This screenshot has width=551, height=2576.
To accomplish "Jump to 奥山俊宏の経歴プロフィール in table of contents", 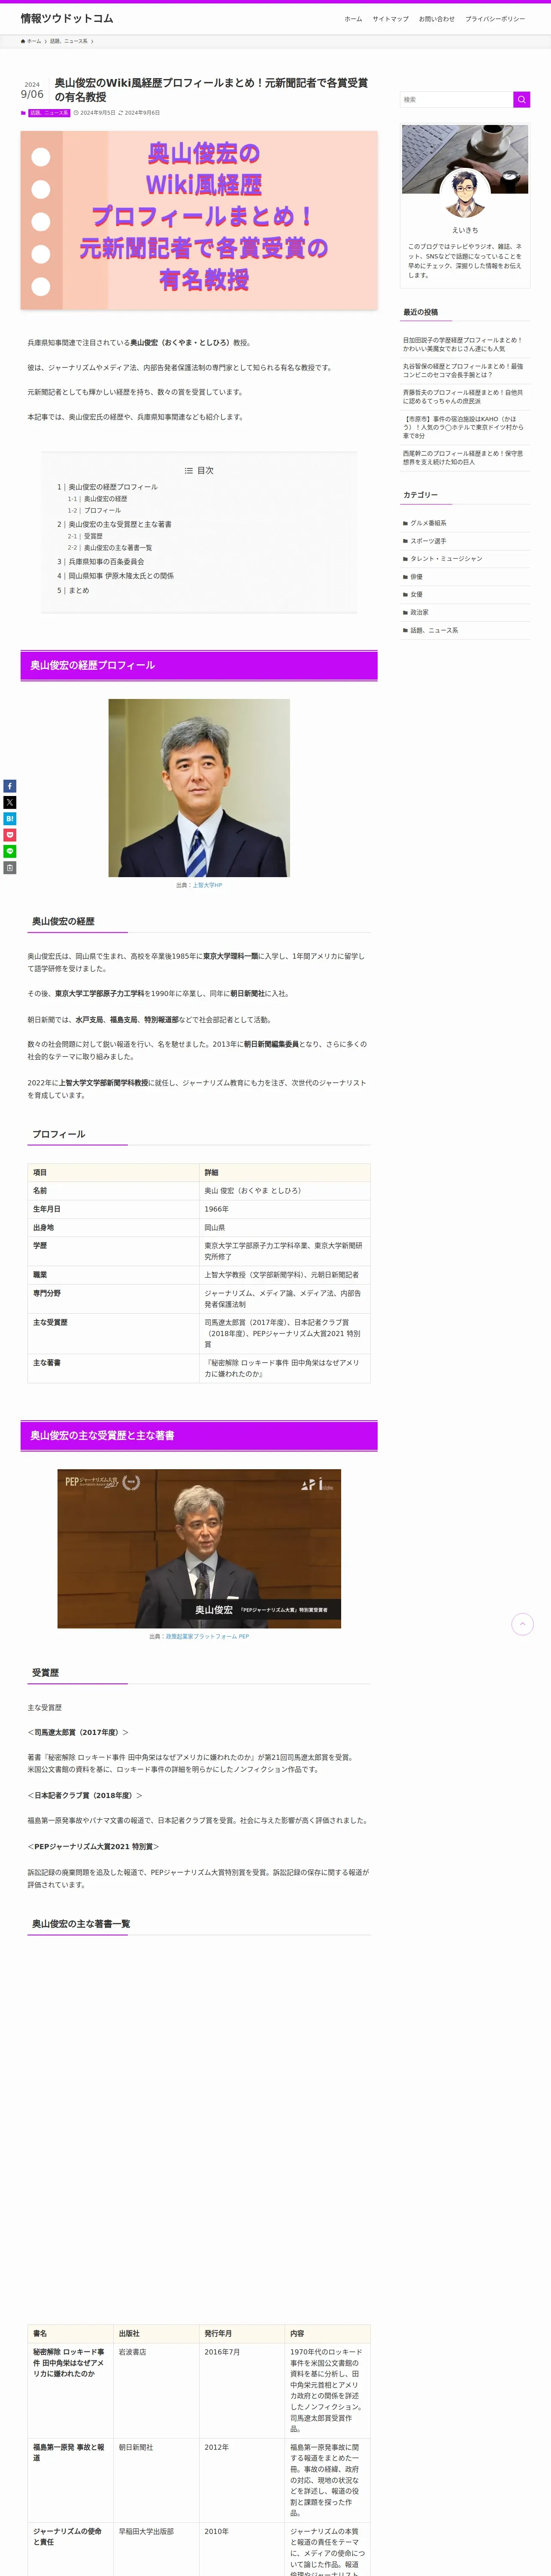I will point(113,487).
